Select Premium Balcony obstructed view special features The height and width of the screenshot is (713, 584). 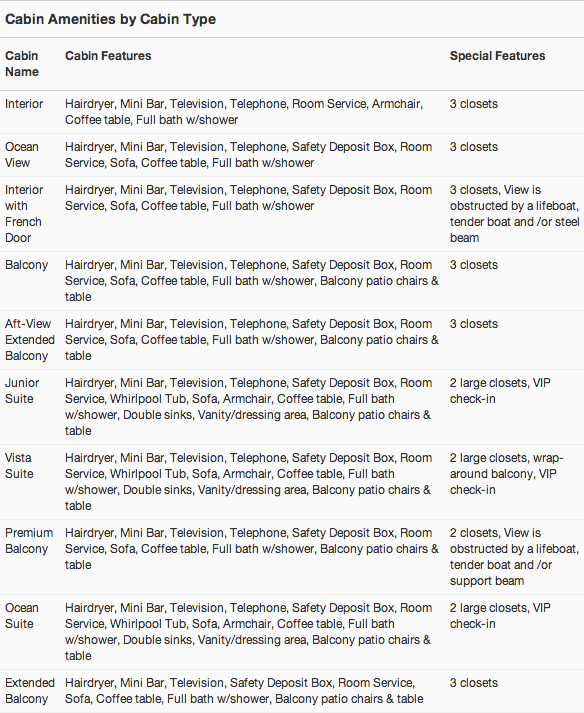(514, 557)
